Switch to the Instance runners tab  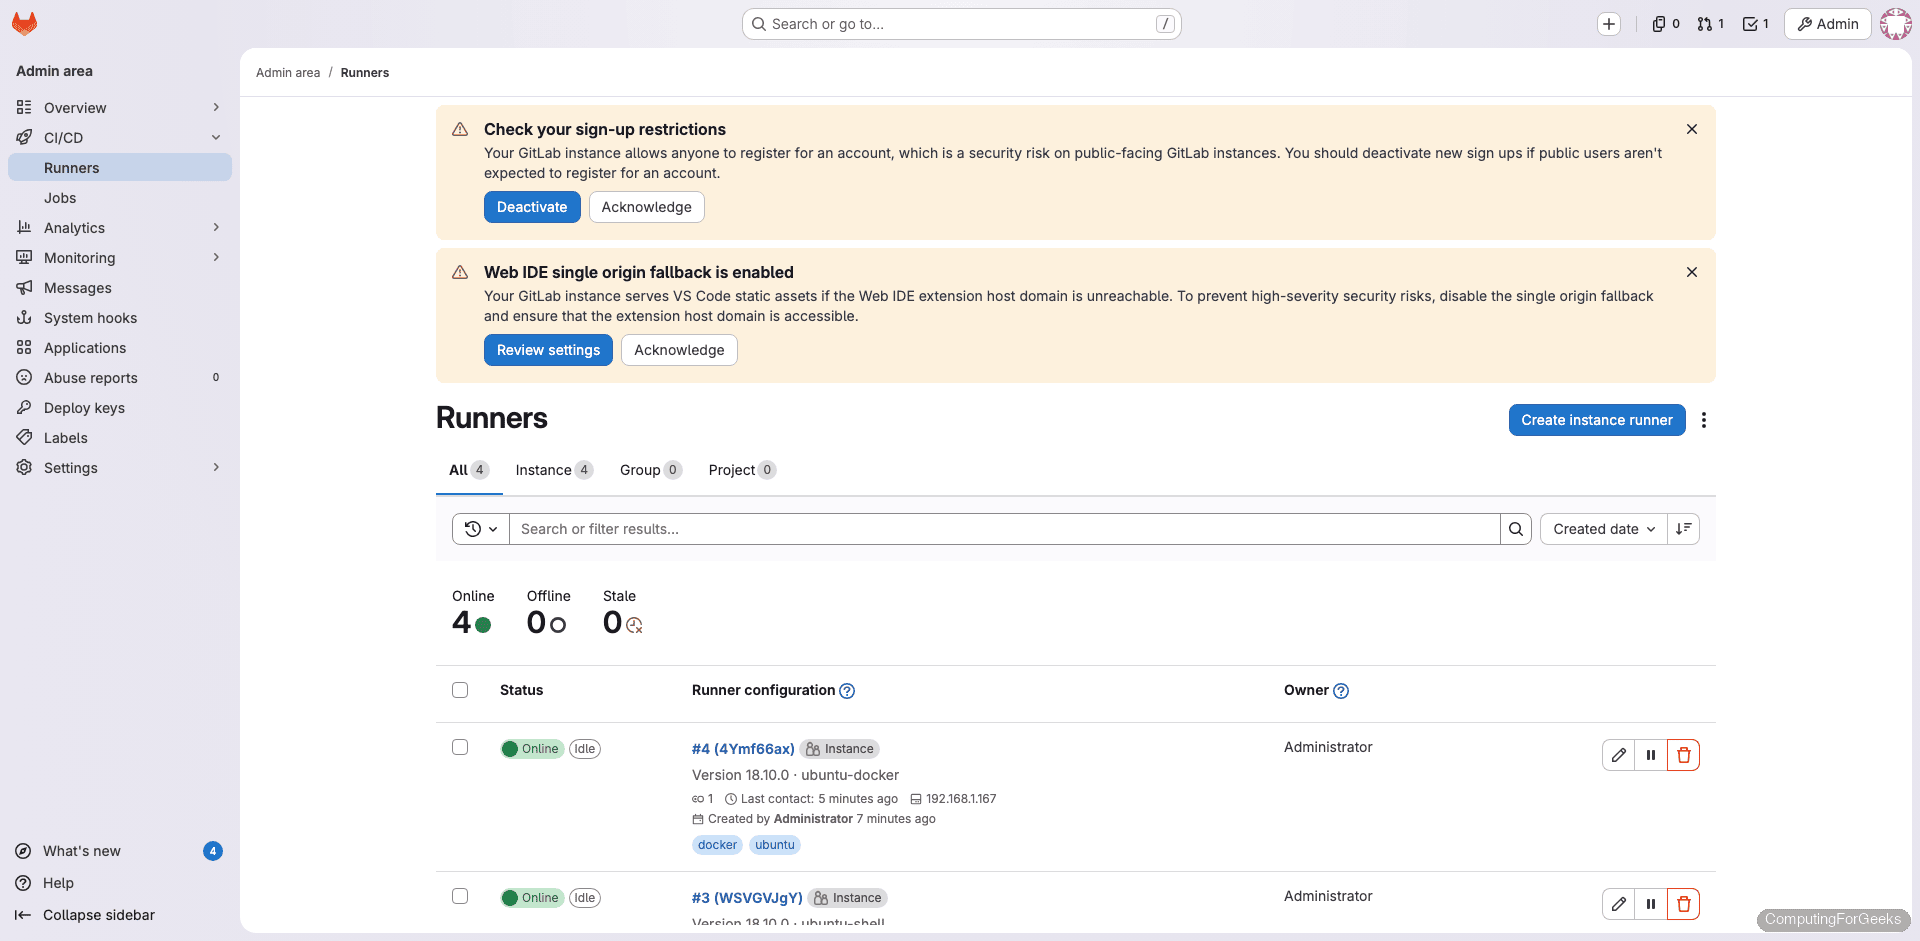pyautogui.click(x=546, y=470)
